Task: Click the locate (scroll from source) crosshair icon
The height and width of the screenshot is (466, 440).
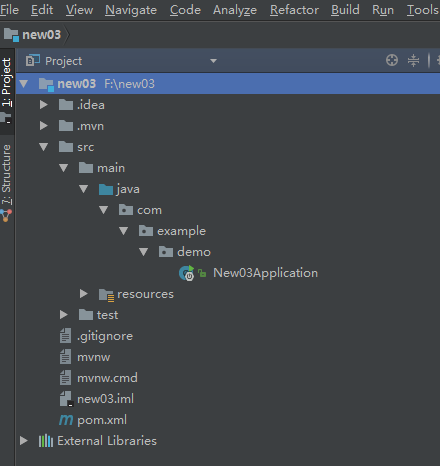Action: click(392, 60)
